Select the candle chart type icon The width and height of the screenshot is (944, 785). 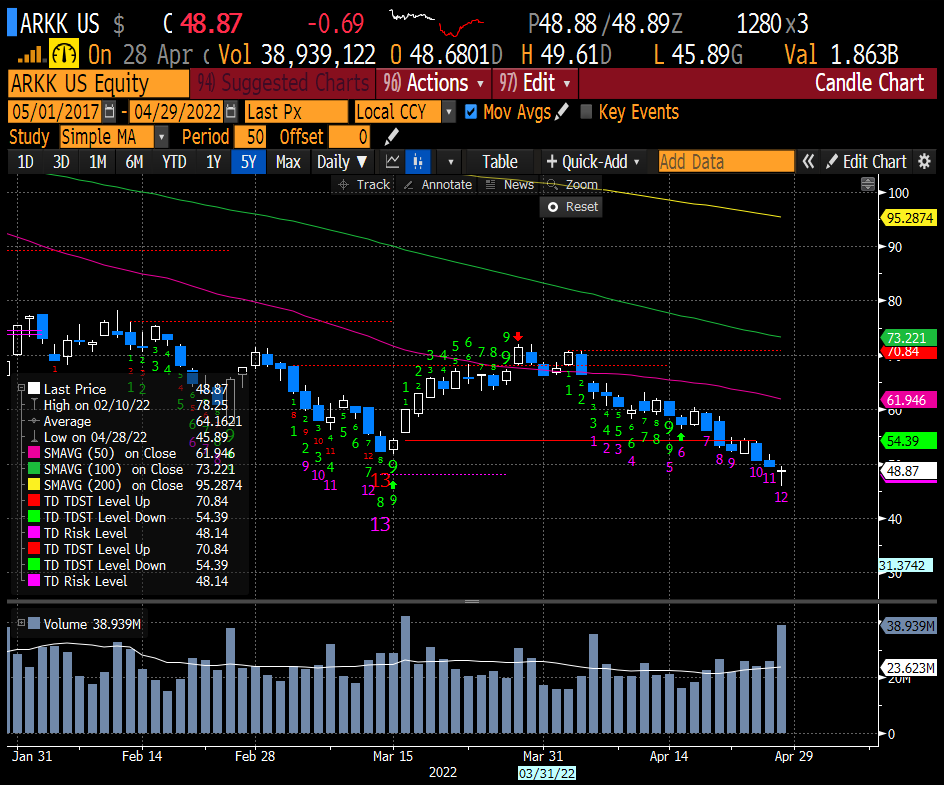click(x=418, y=162)
